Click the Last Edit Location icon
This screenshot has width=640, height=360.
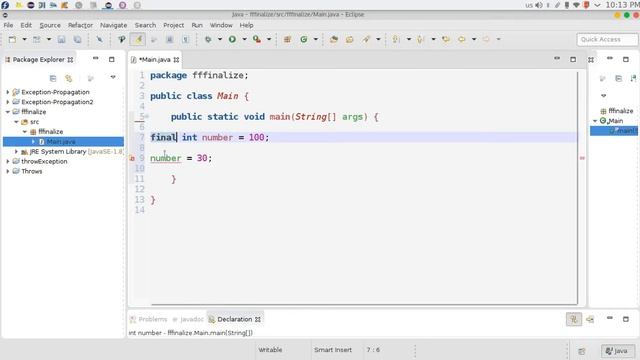pyautogui.click(x=446, y=39)
